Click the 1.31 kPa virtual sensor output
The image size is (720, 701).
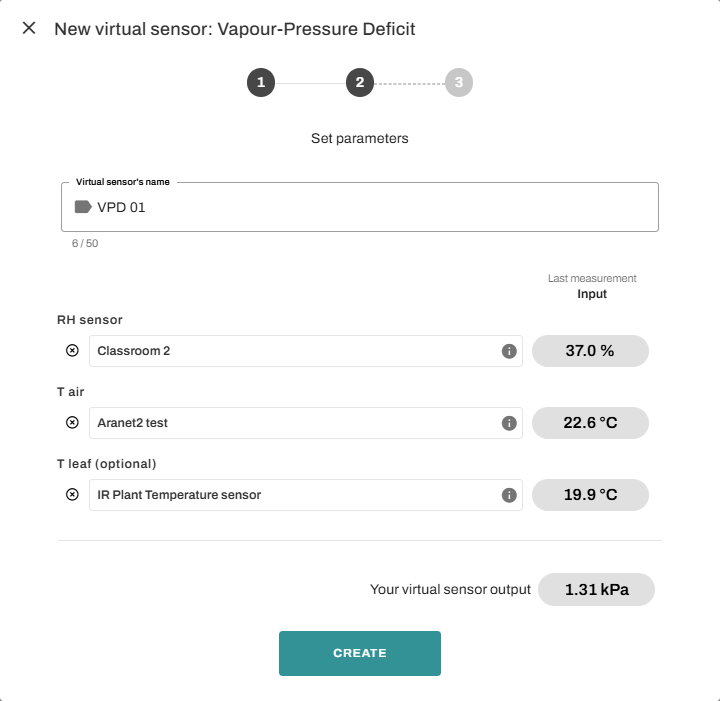596,590
